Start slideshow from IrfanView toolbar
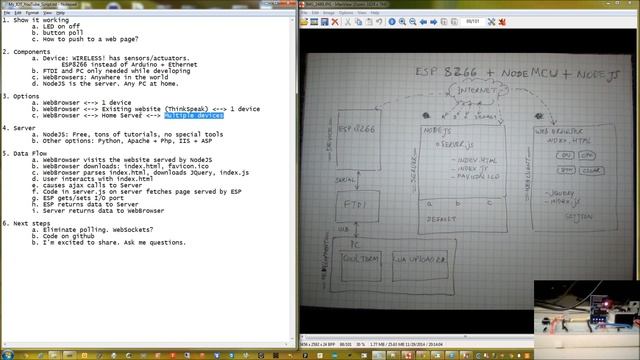The height and width of the screenshot is (360, 640). click(314, 22)
